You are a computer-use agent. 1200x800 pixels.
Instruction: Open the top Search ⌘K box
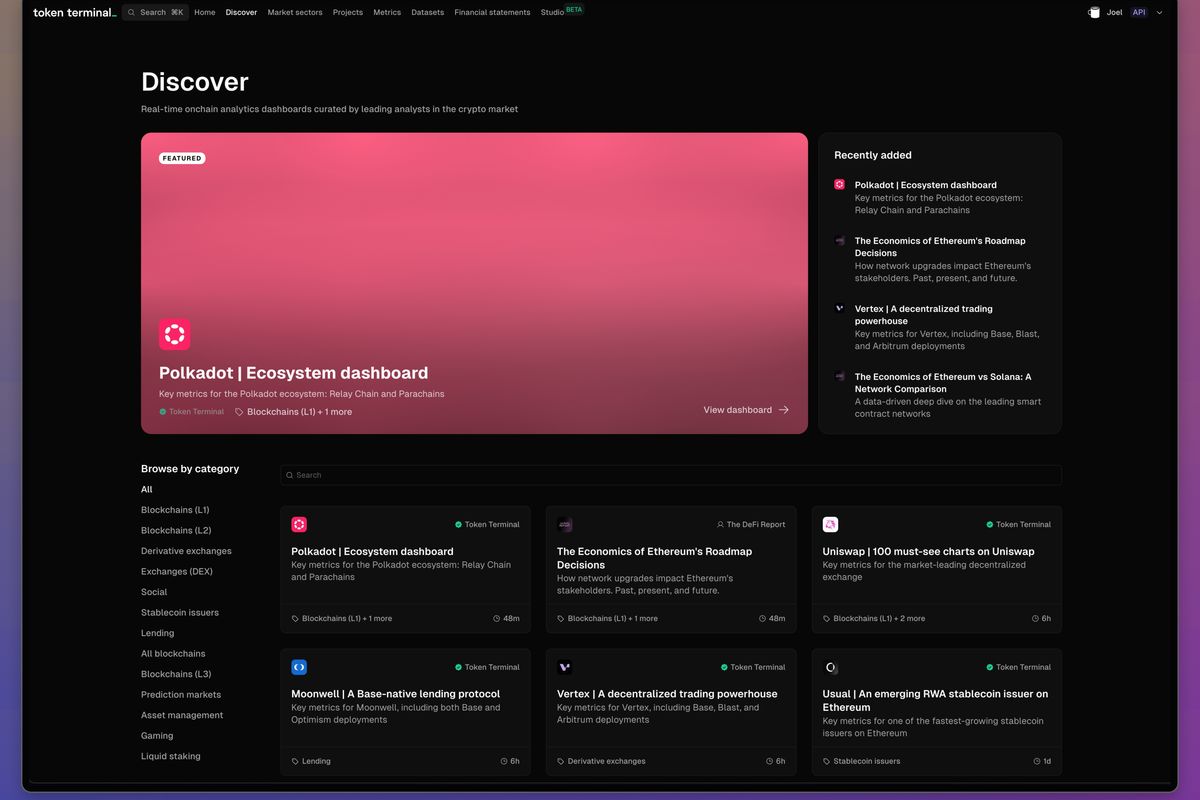[x=155, y=13]
